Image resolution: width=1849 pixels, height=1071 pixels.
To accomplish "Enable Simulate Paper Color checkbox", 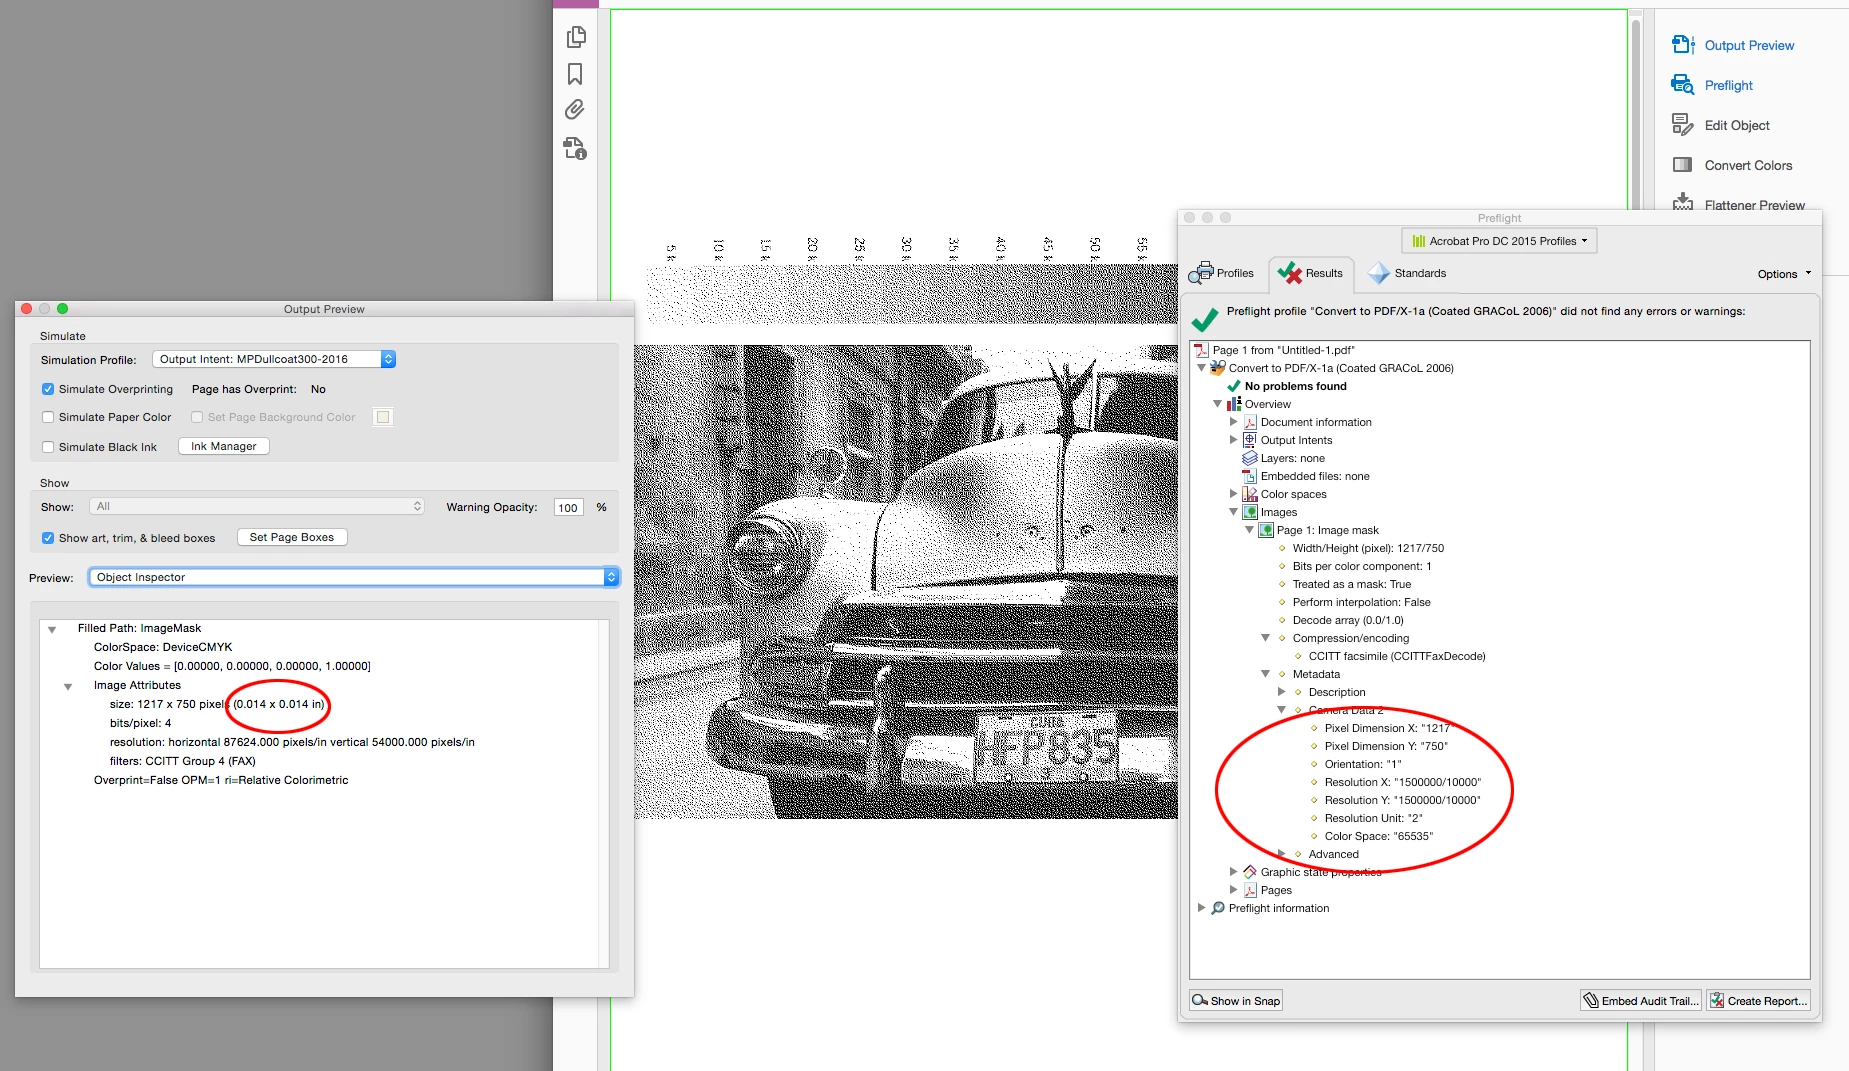I will [48, 417].
